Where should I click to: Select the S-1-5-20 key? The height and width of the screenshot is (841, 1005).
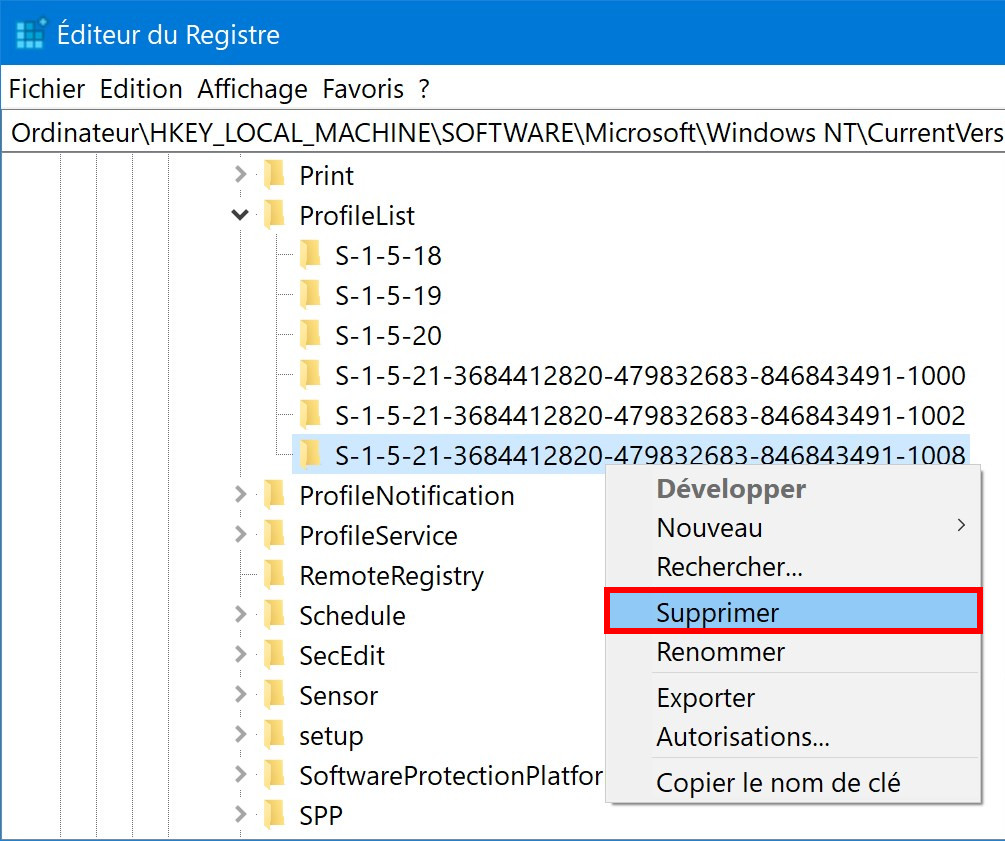tap(388, 335)
